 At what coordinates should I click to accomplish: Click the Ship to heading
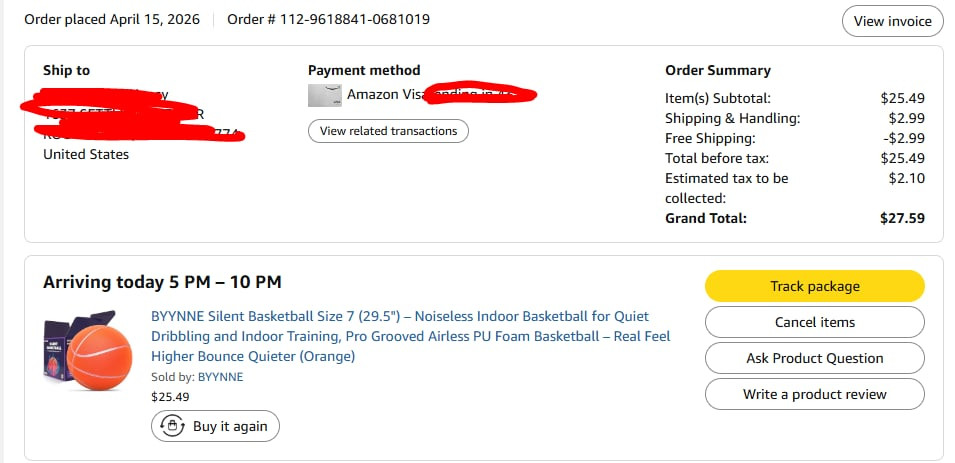(x=66, y=70)
